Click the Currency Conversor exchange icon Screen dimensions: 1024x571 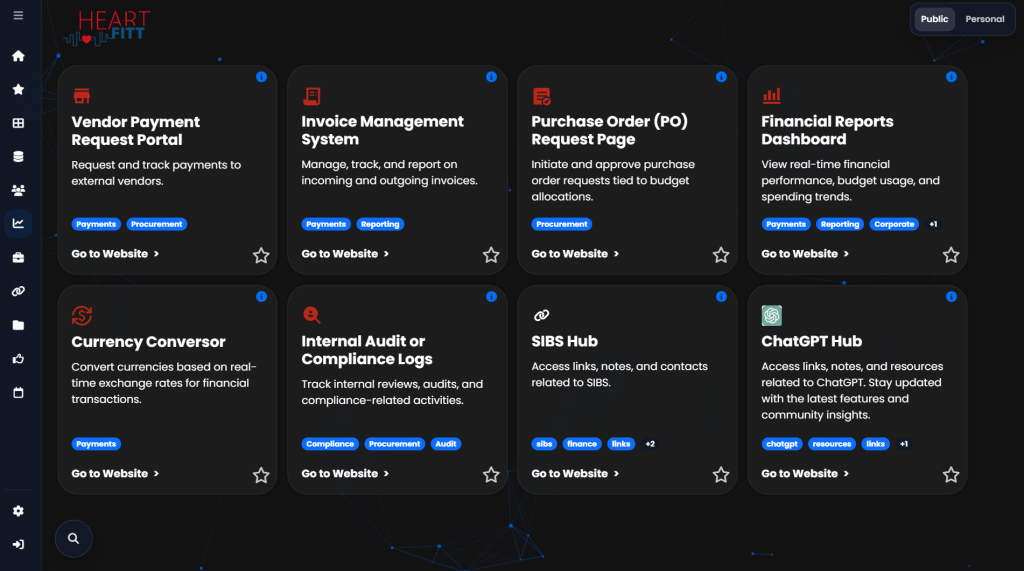point(82,316)
